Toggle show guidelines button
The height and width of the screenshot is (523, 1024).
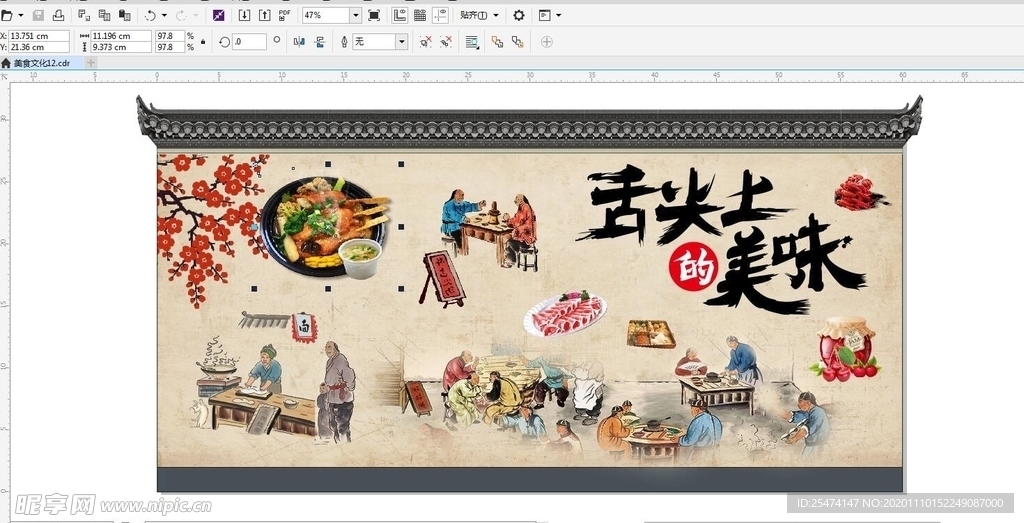pyautogui.click(x=440, y=15)
